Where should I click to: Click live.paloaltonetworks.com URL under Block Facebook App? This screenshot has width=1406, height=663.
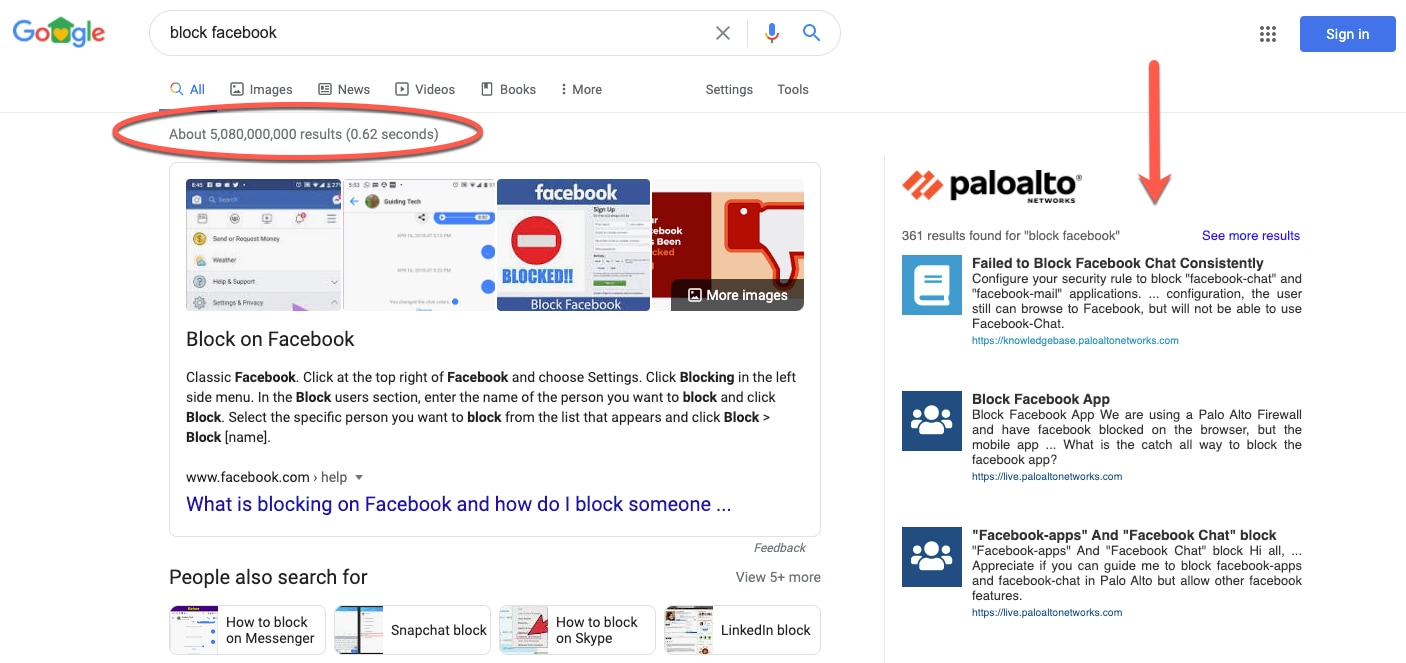pos(1047,477)
